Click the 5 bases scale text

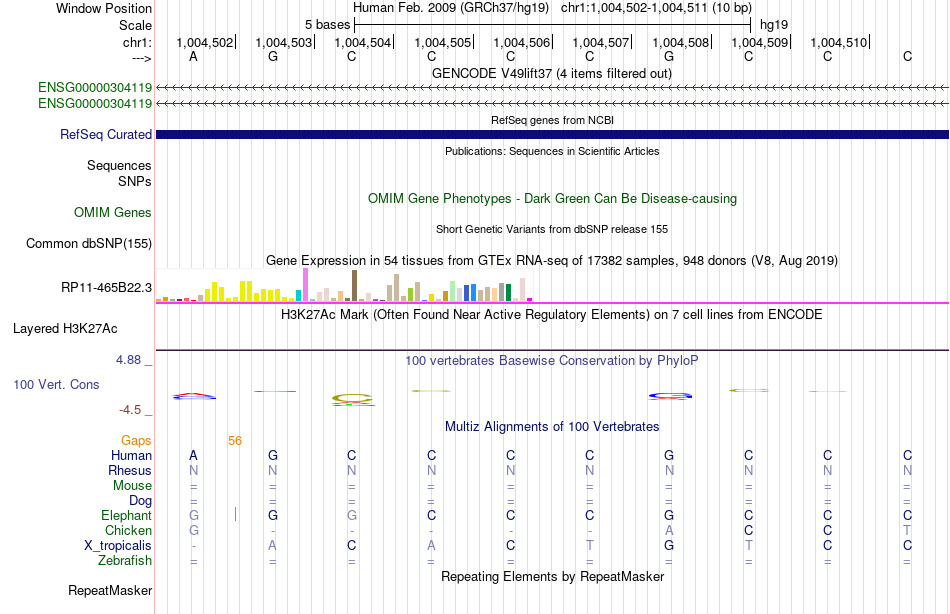pyautogui.click(x=327, y=25)
